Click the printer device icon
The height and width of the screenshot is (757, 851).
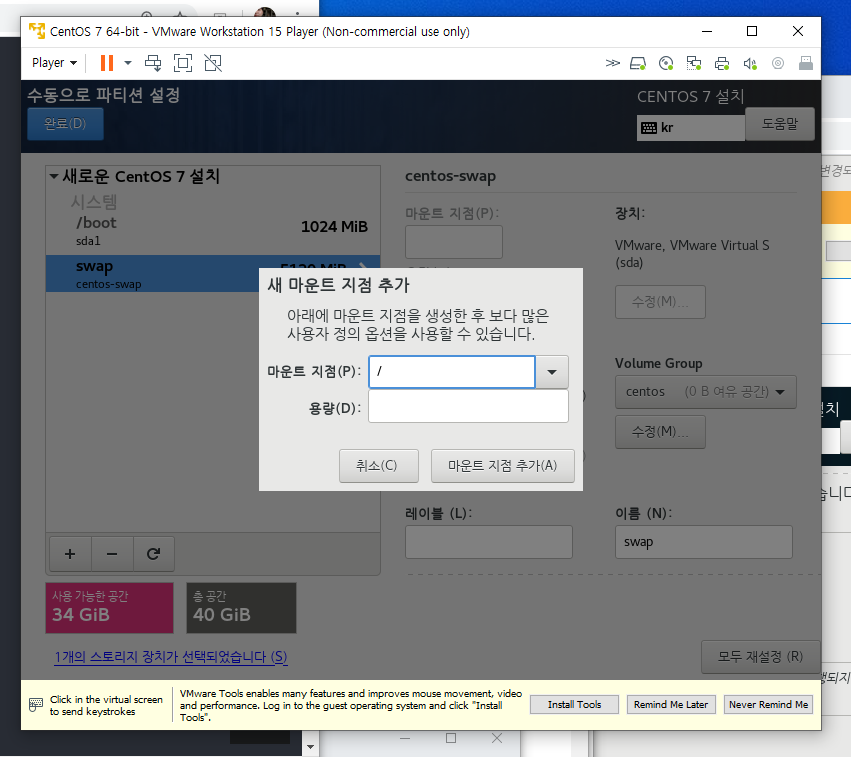(x=722, y=63)
